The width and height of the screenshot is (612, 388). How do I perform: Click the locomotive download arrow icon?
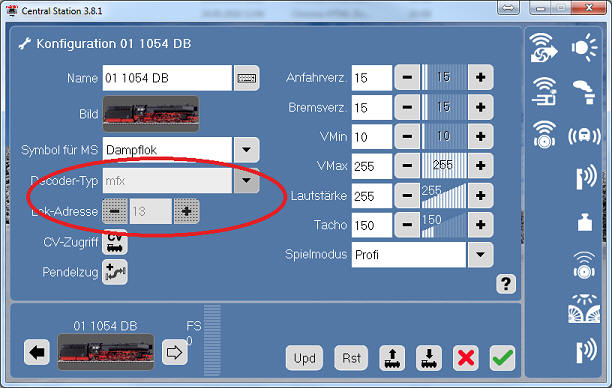(x=429, y=358)
